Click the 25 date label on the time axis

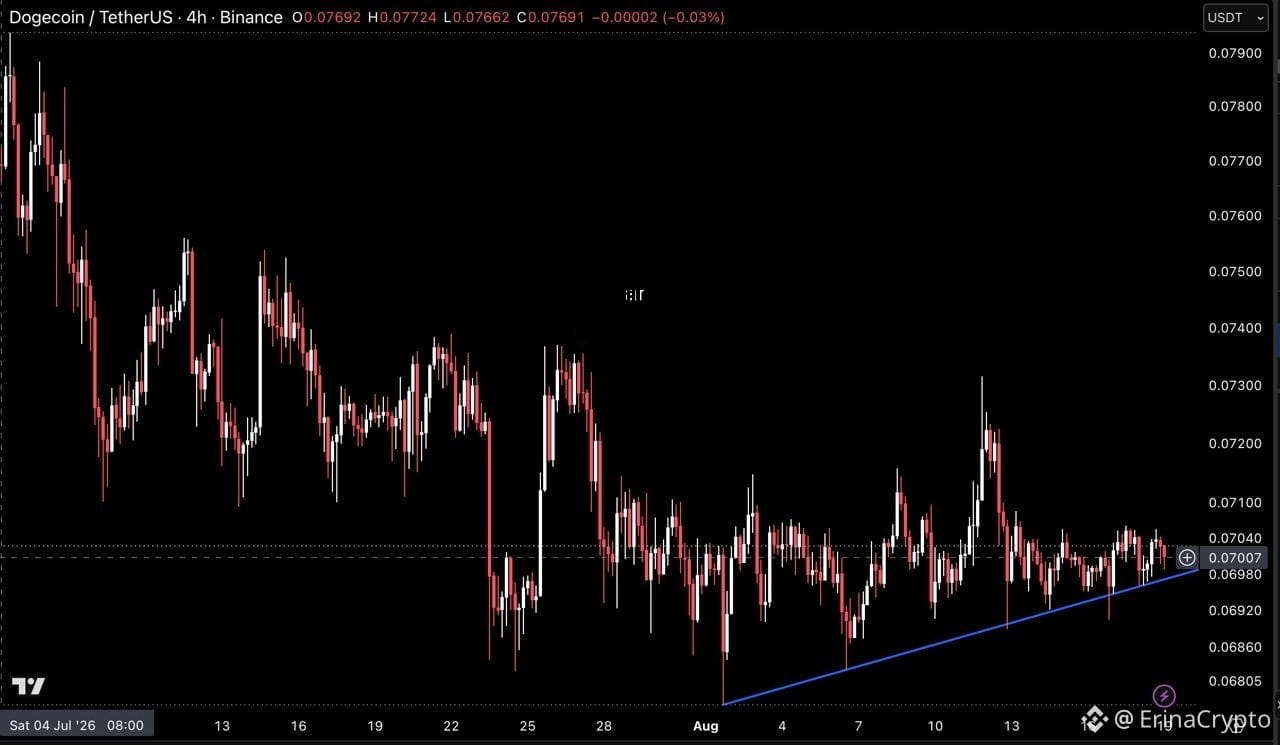coord(528,726)
